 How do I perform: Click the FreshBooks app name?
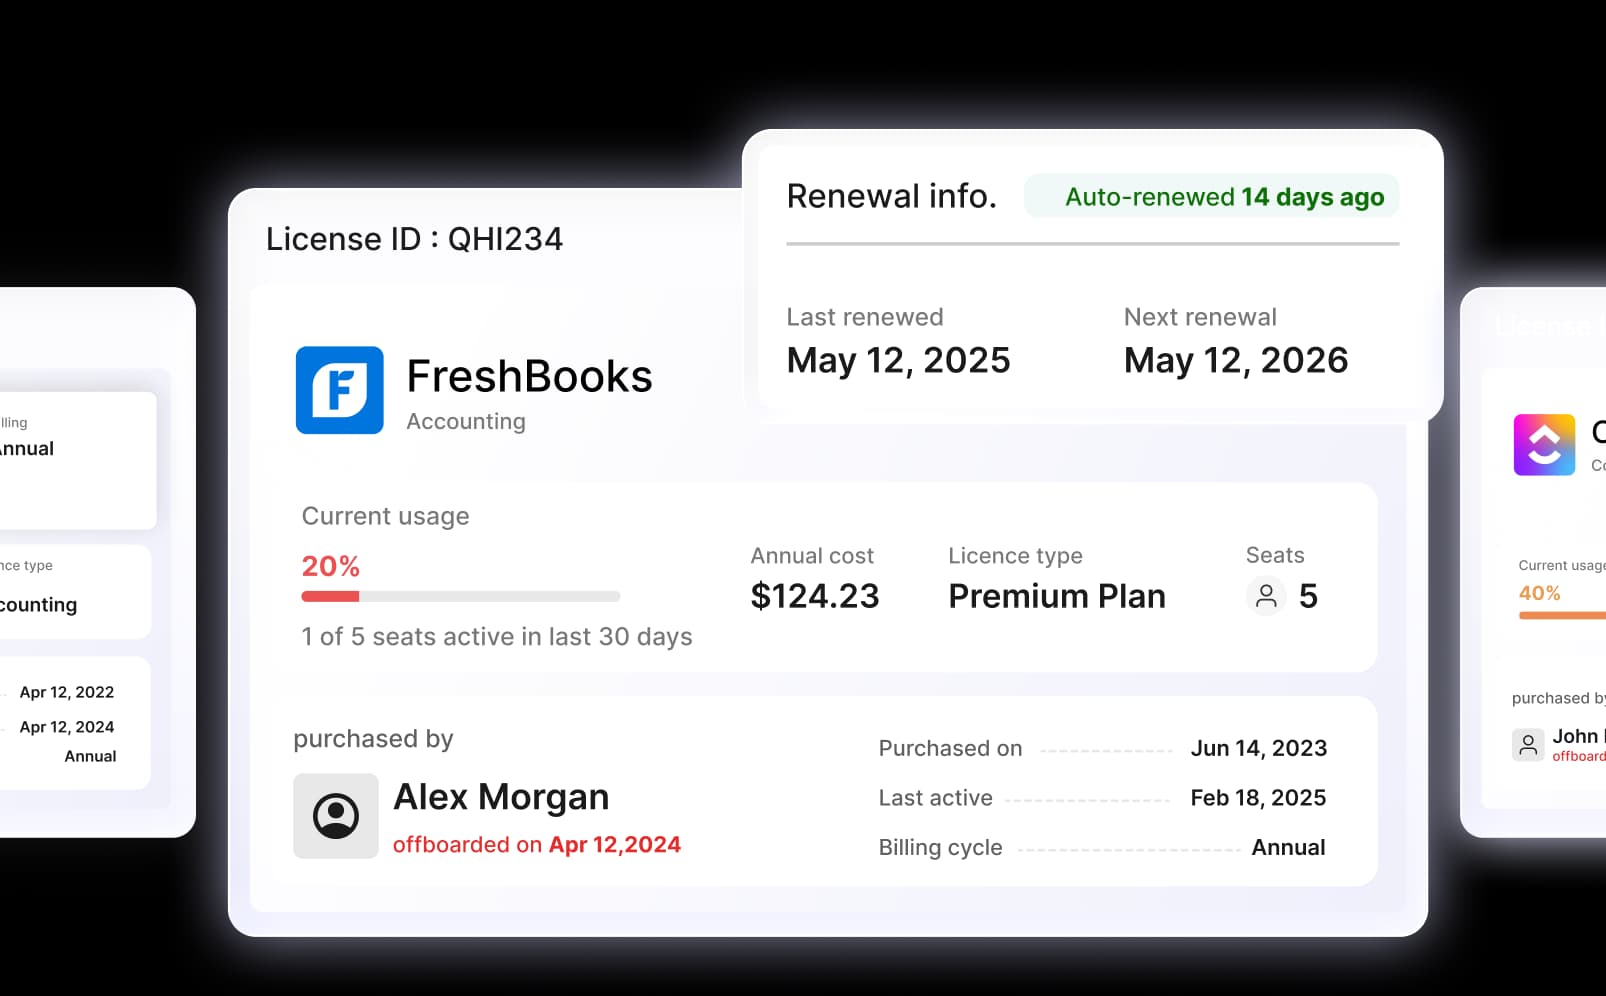pos(529,377)
